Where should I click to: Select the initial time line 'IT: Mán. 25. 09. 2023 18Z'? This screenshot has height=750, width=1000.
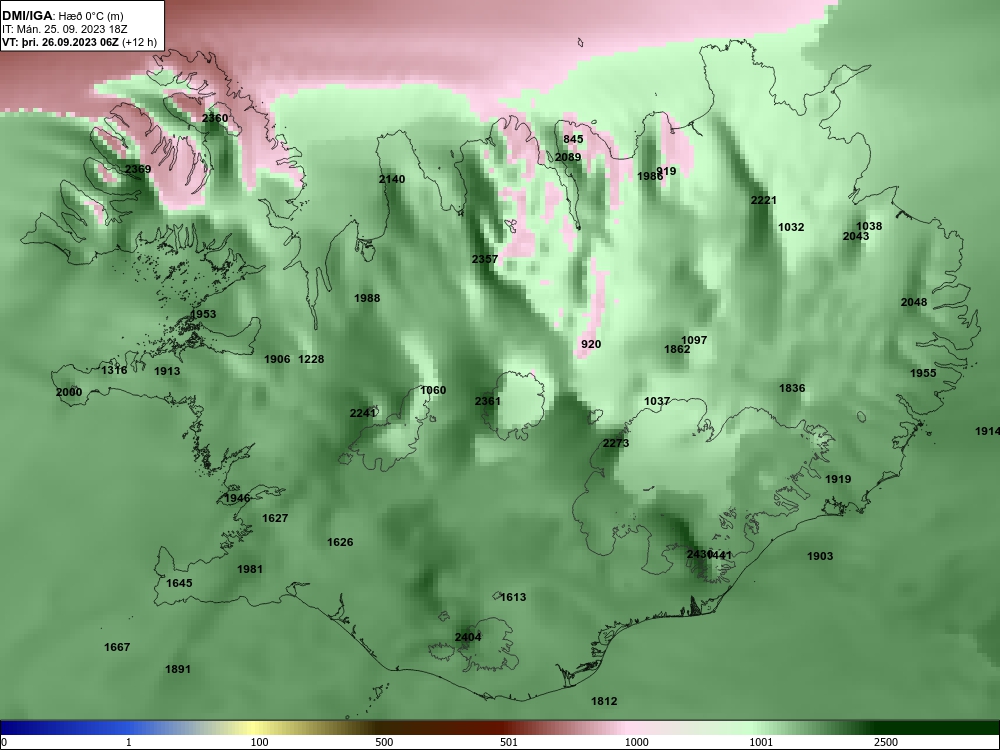[x=64, y=29]
